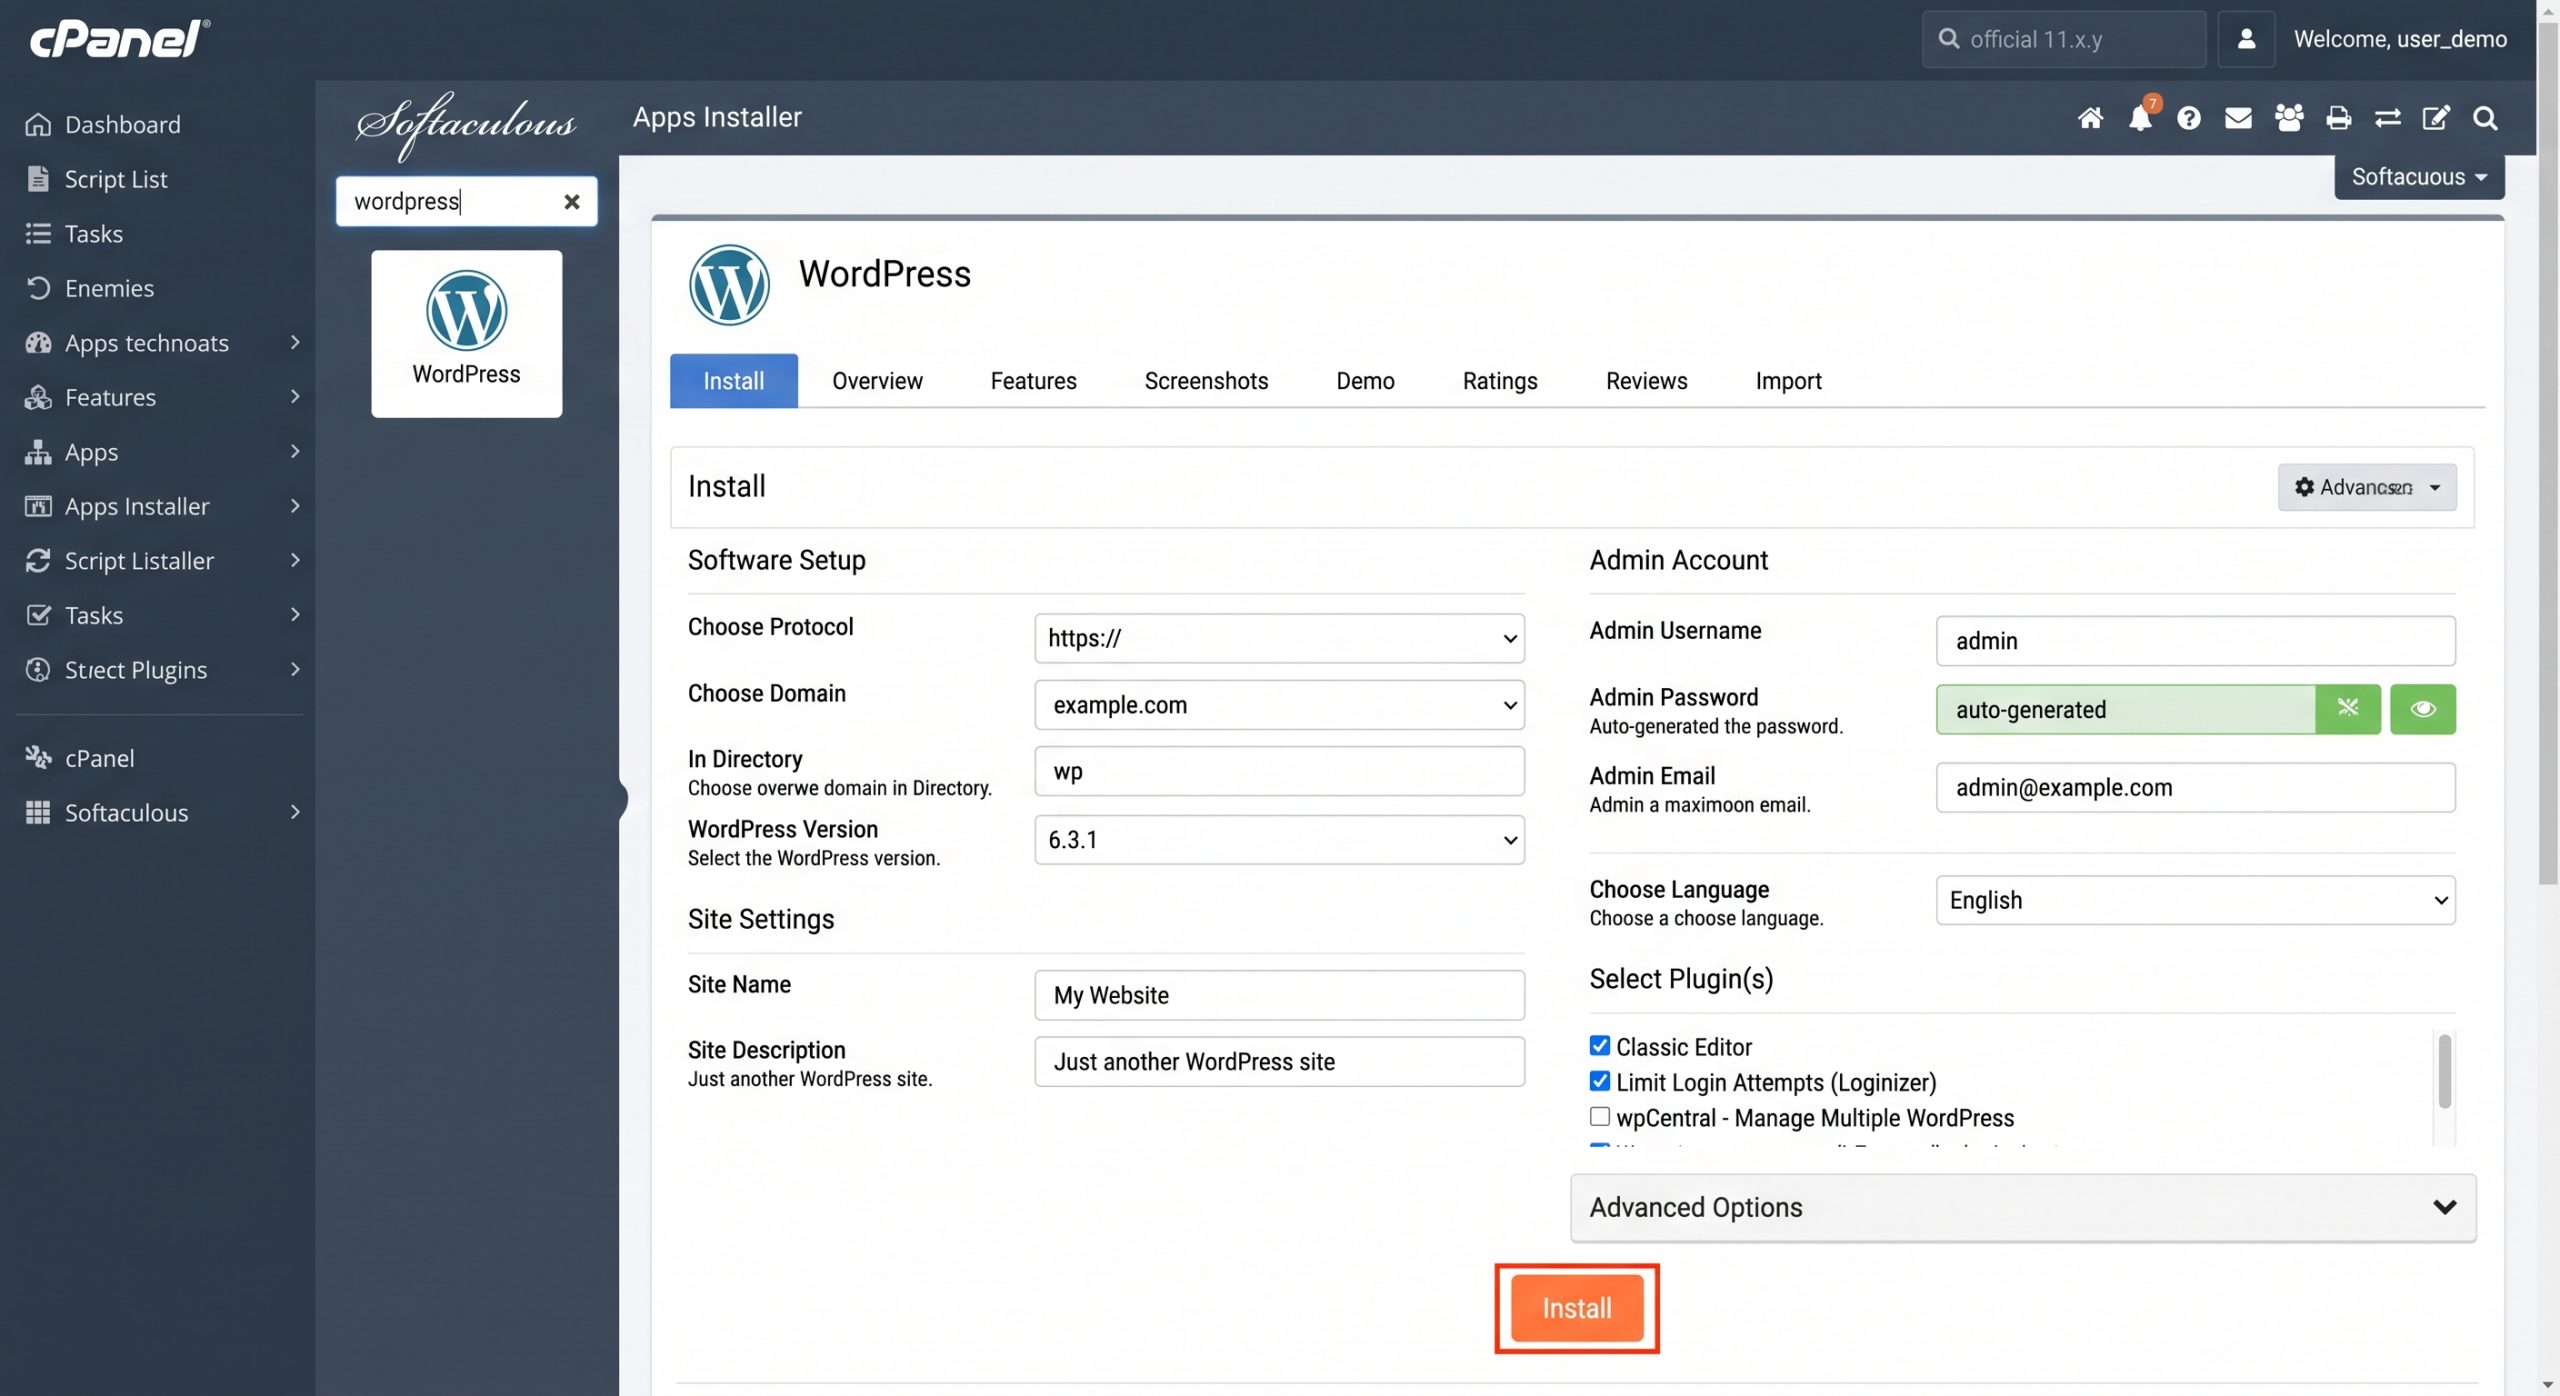Open the sidebar Tasks list icon
Screen dimensions: 2560x1396
pyautogui.click(x=38, y=234)
